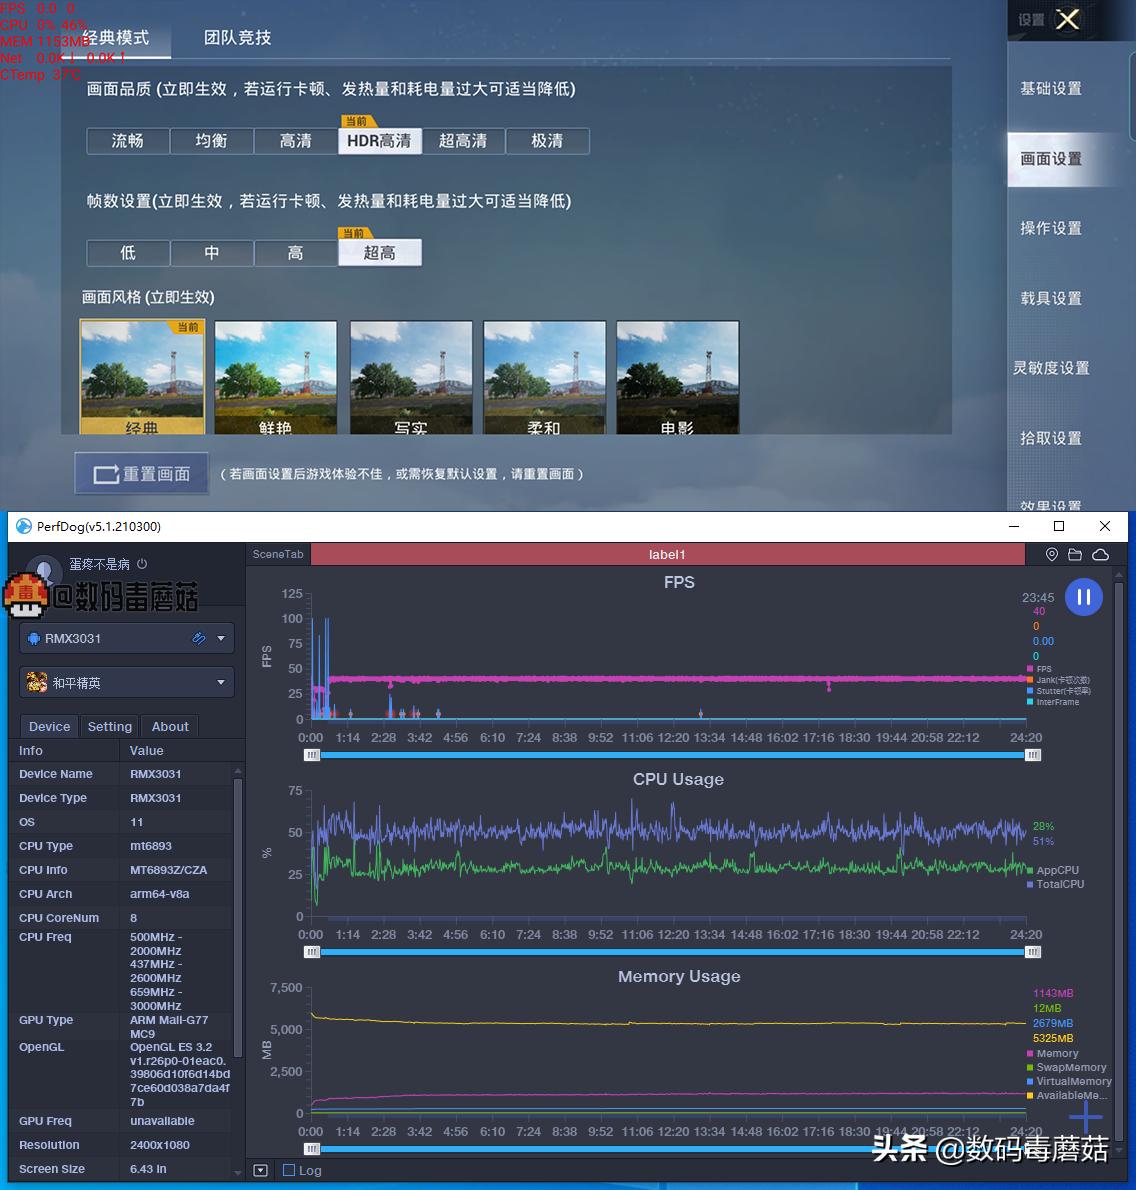Click the refresh icon beside RMX3031 device
Image resolution: width=1136 pixels, height=1190 pixels.
[x=198, y=638]
